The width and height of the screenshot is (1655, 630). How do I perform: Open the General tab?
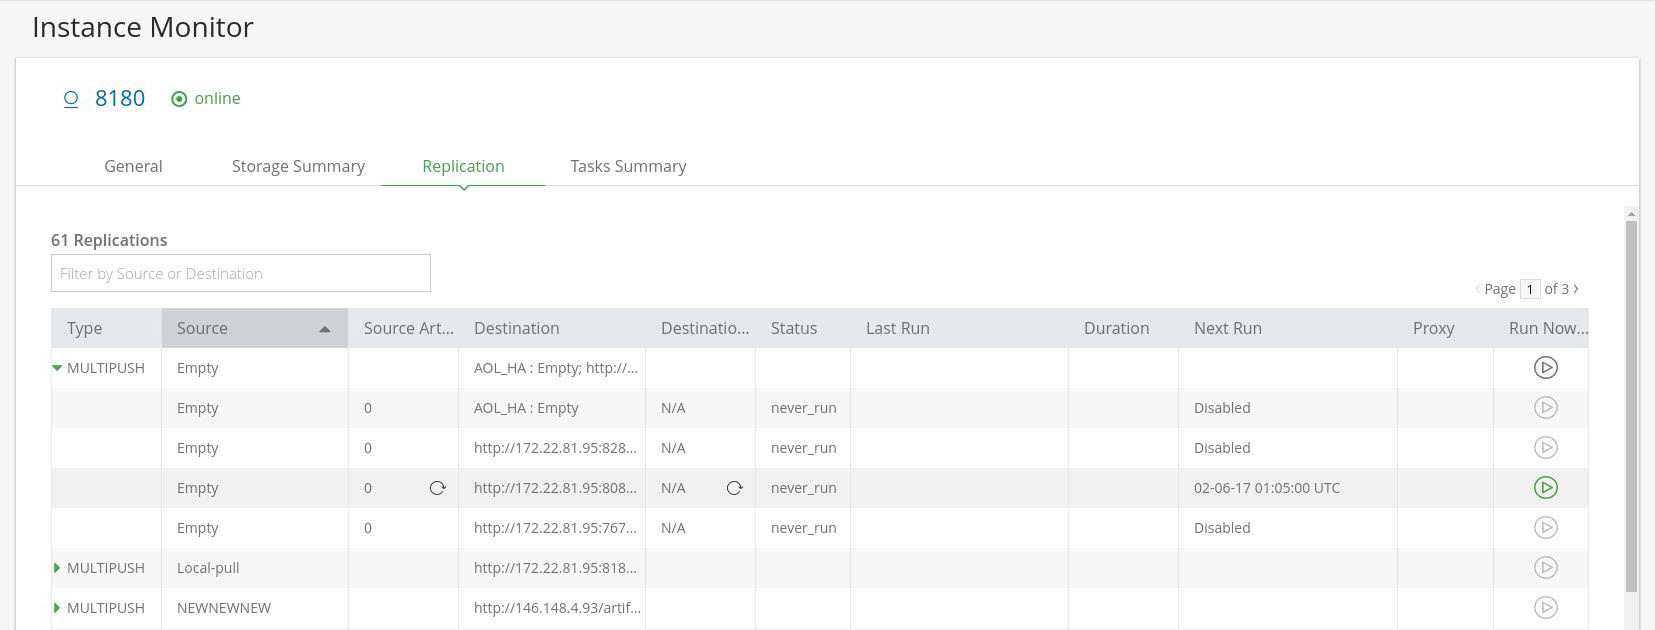point(133,166)
